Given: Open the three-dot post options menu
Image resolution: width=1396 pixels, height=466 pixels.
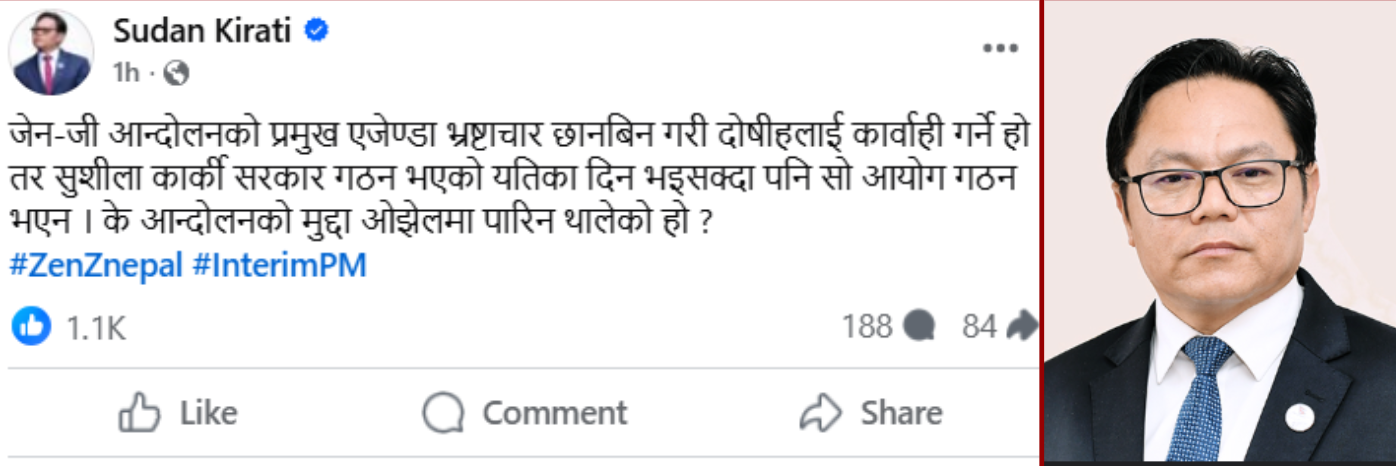Looking at the screenshot, I should click(x=999, y=48).
